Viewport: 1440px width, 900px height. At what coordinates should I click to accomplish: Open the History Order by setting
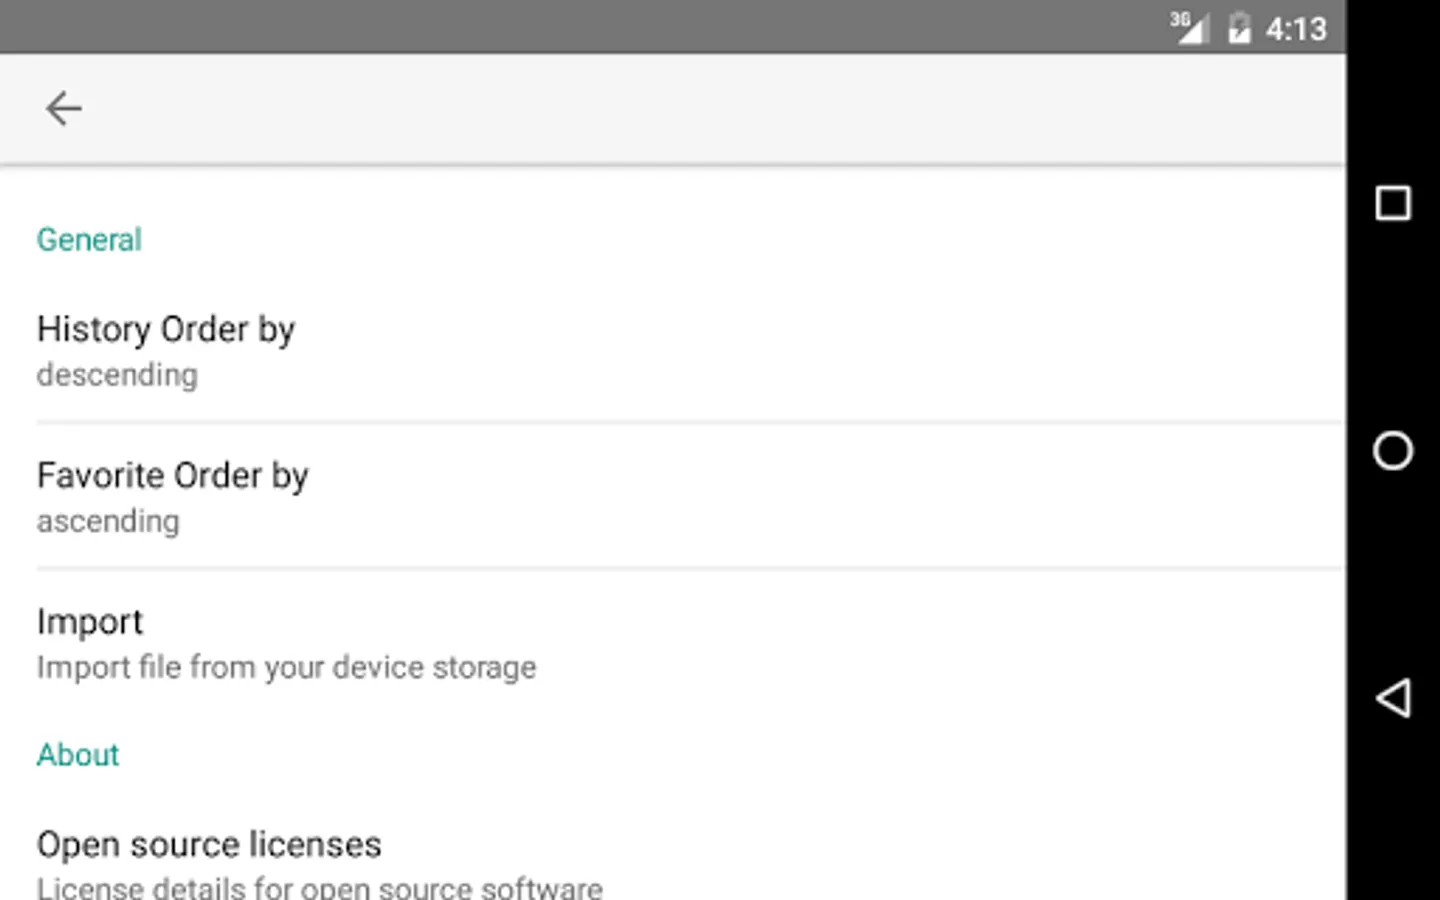(166, 329)
